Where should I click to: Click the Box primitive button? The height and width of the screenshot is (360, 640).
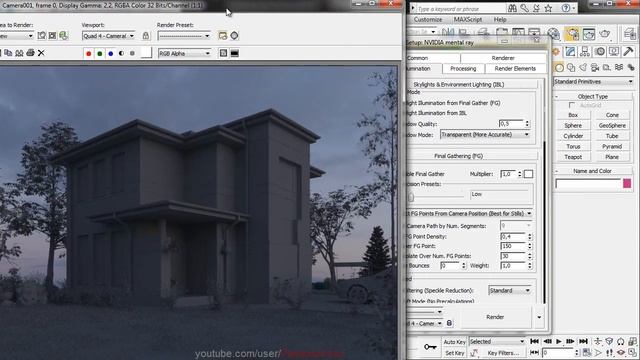pos(573,115)
